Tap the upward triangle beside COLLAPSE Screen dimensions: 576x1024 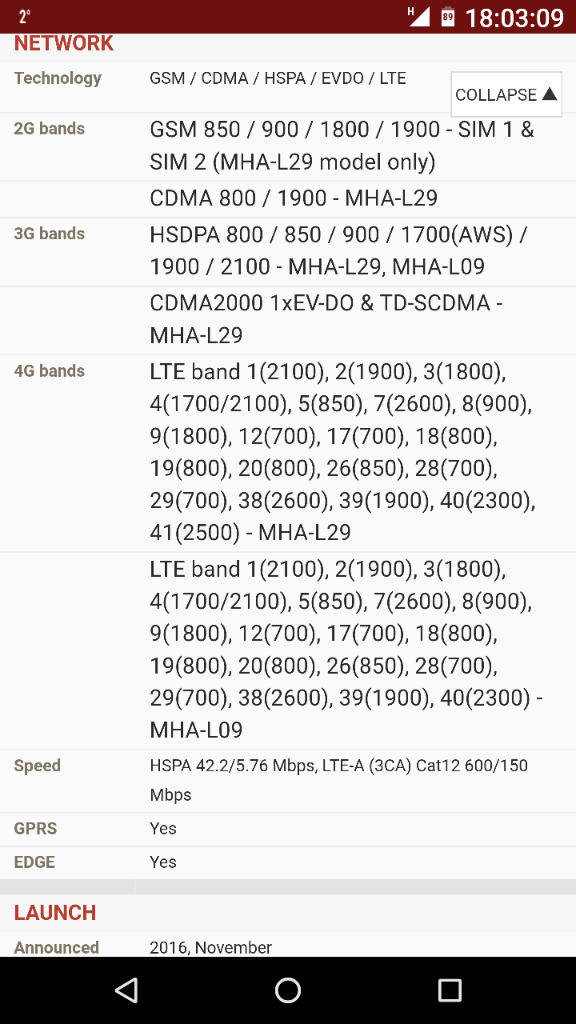point(549,94)
